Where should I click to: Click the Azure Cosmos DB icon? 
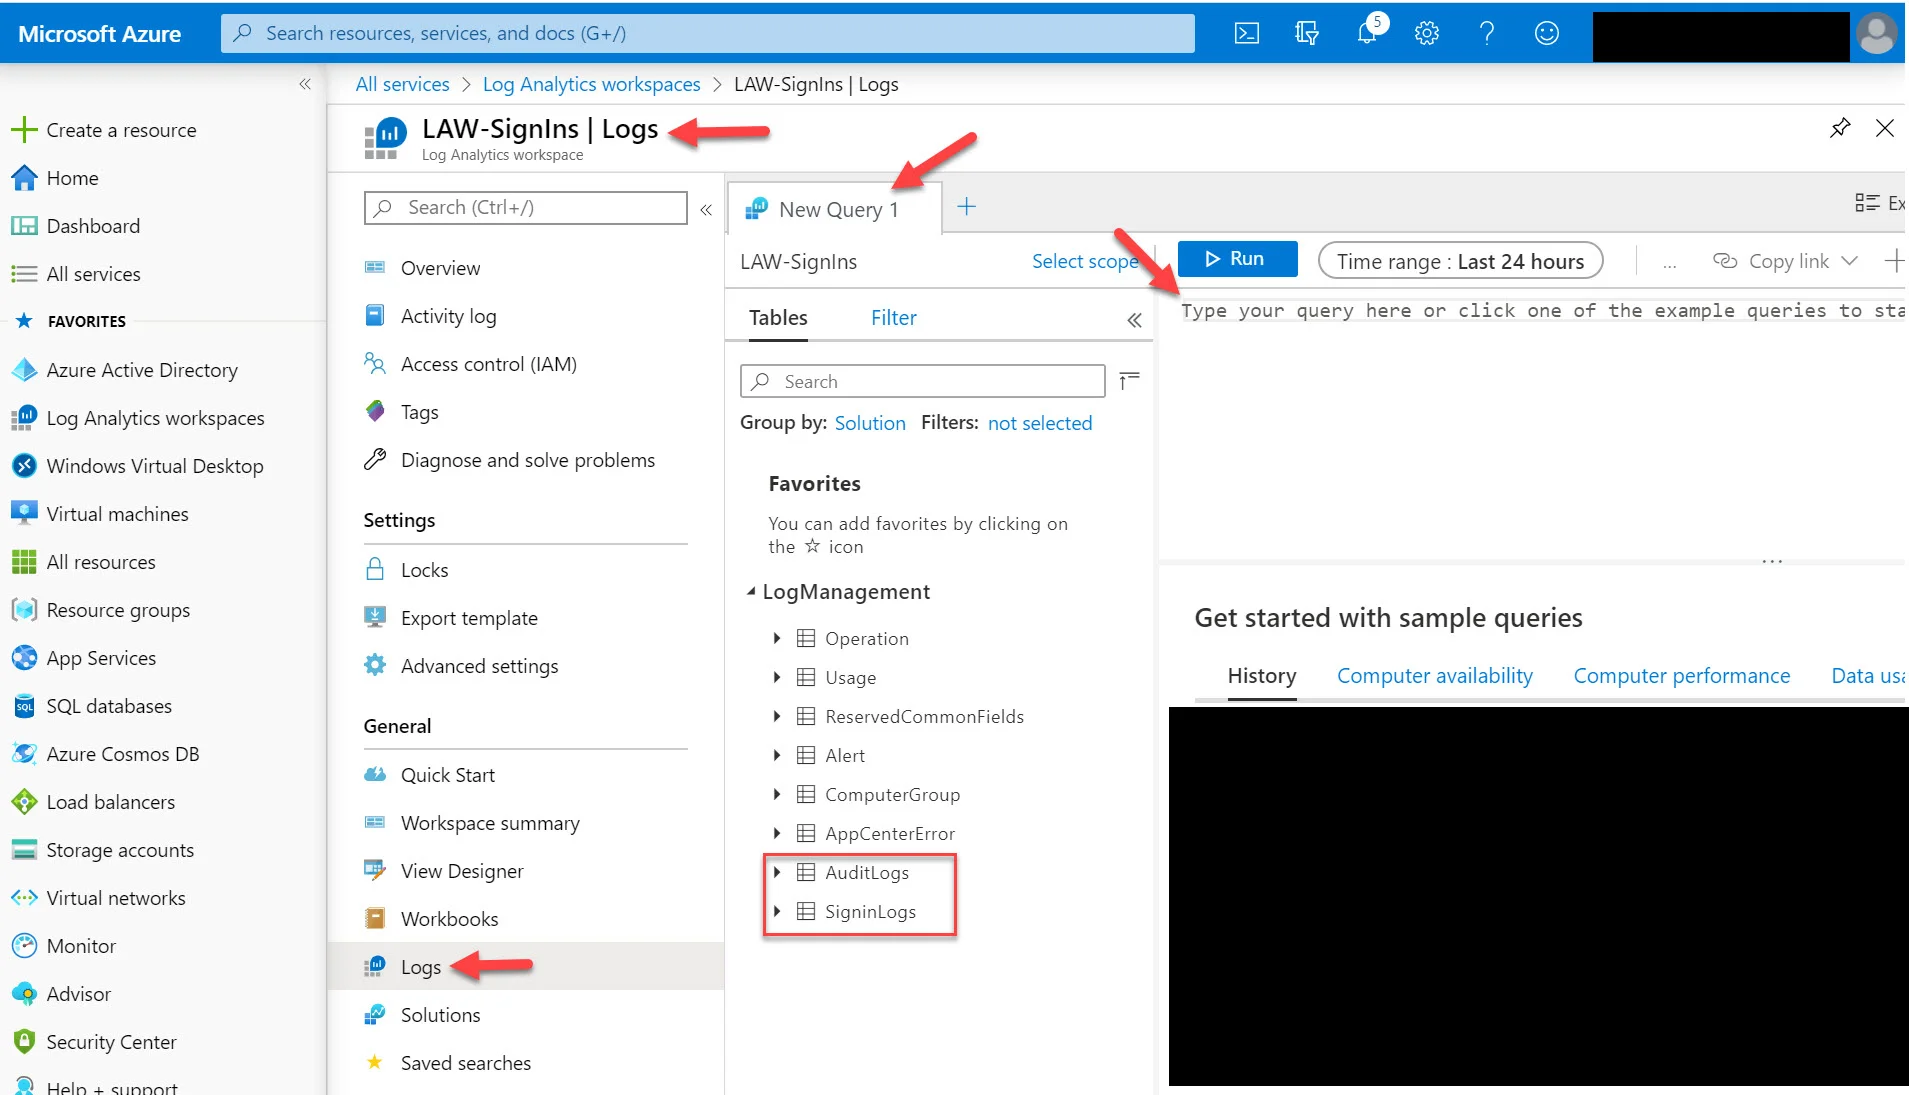pos(24,754)
